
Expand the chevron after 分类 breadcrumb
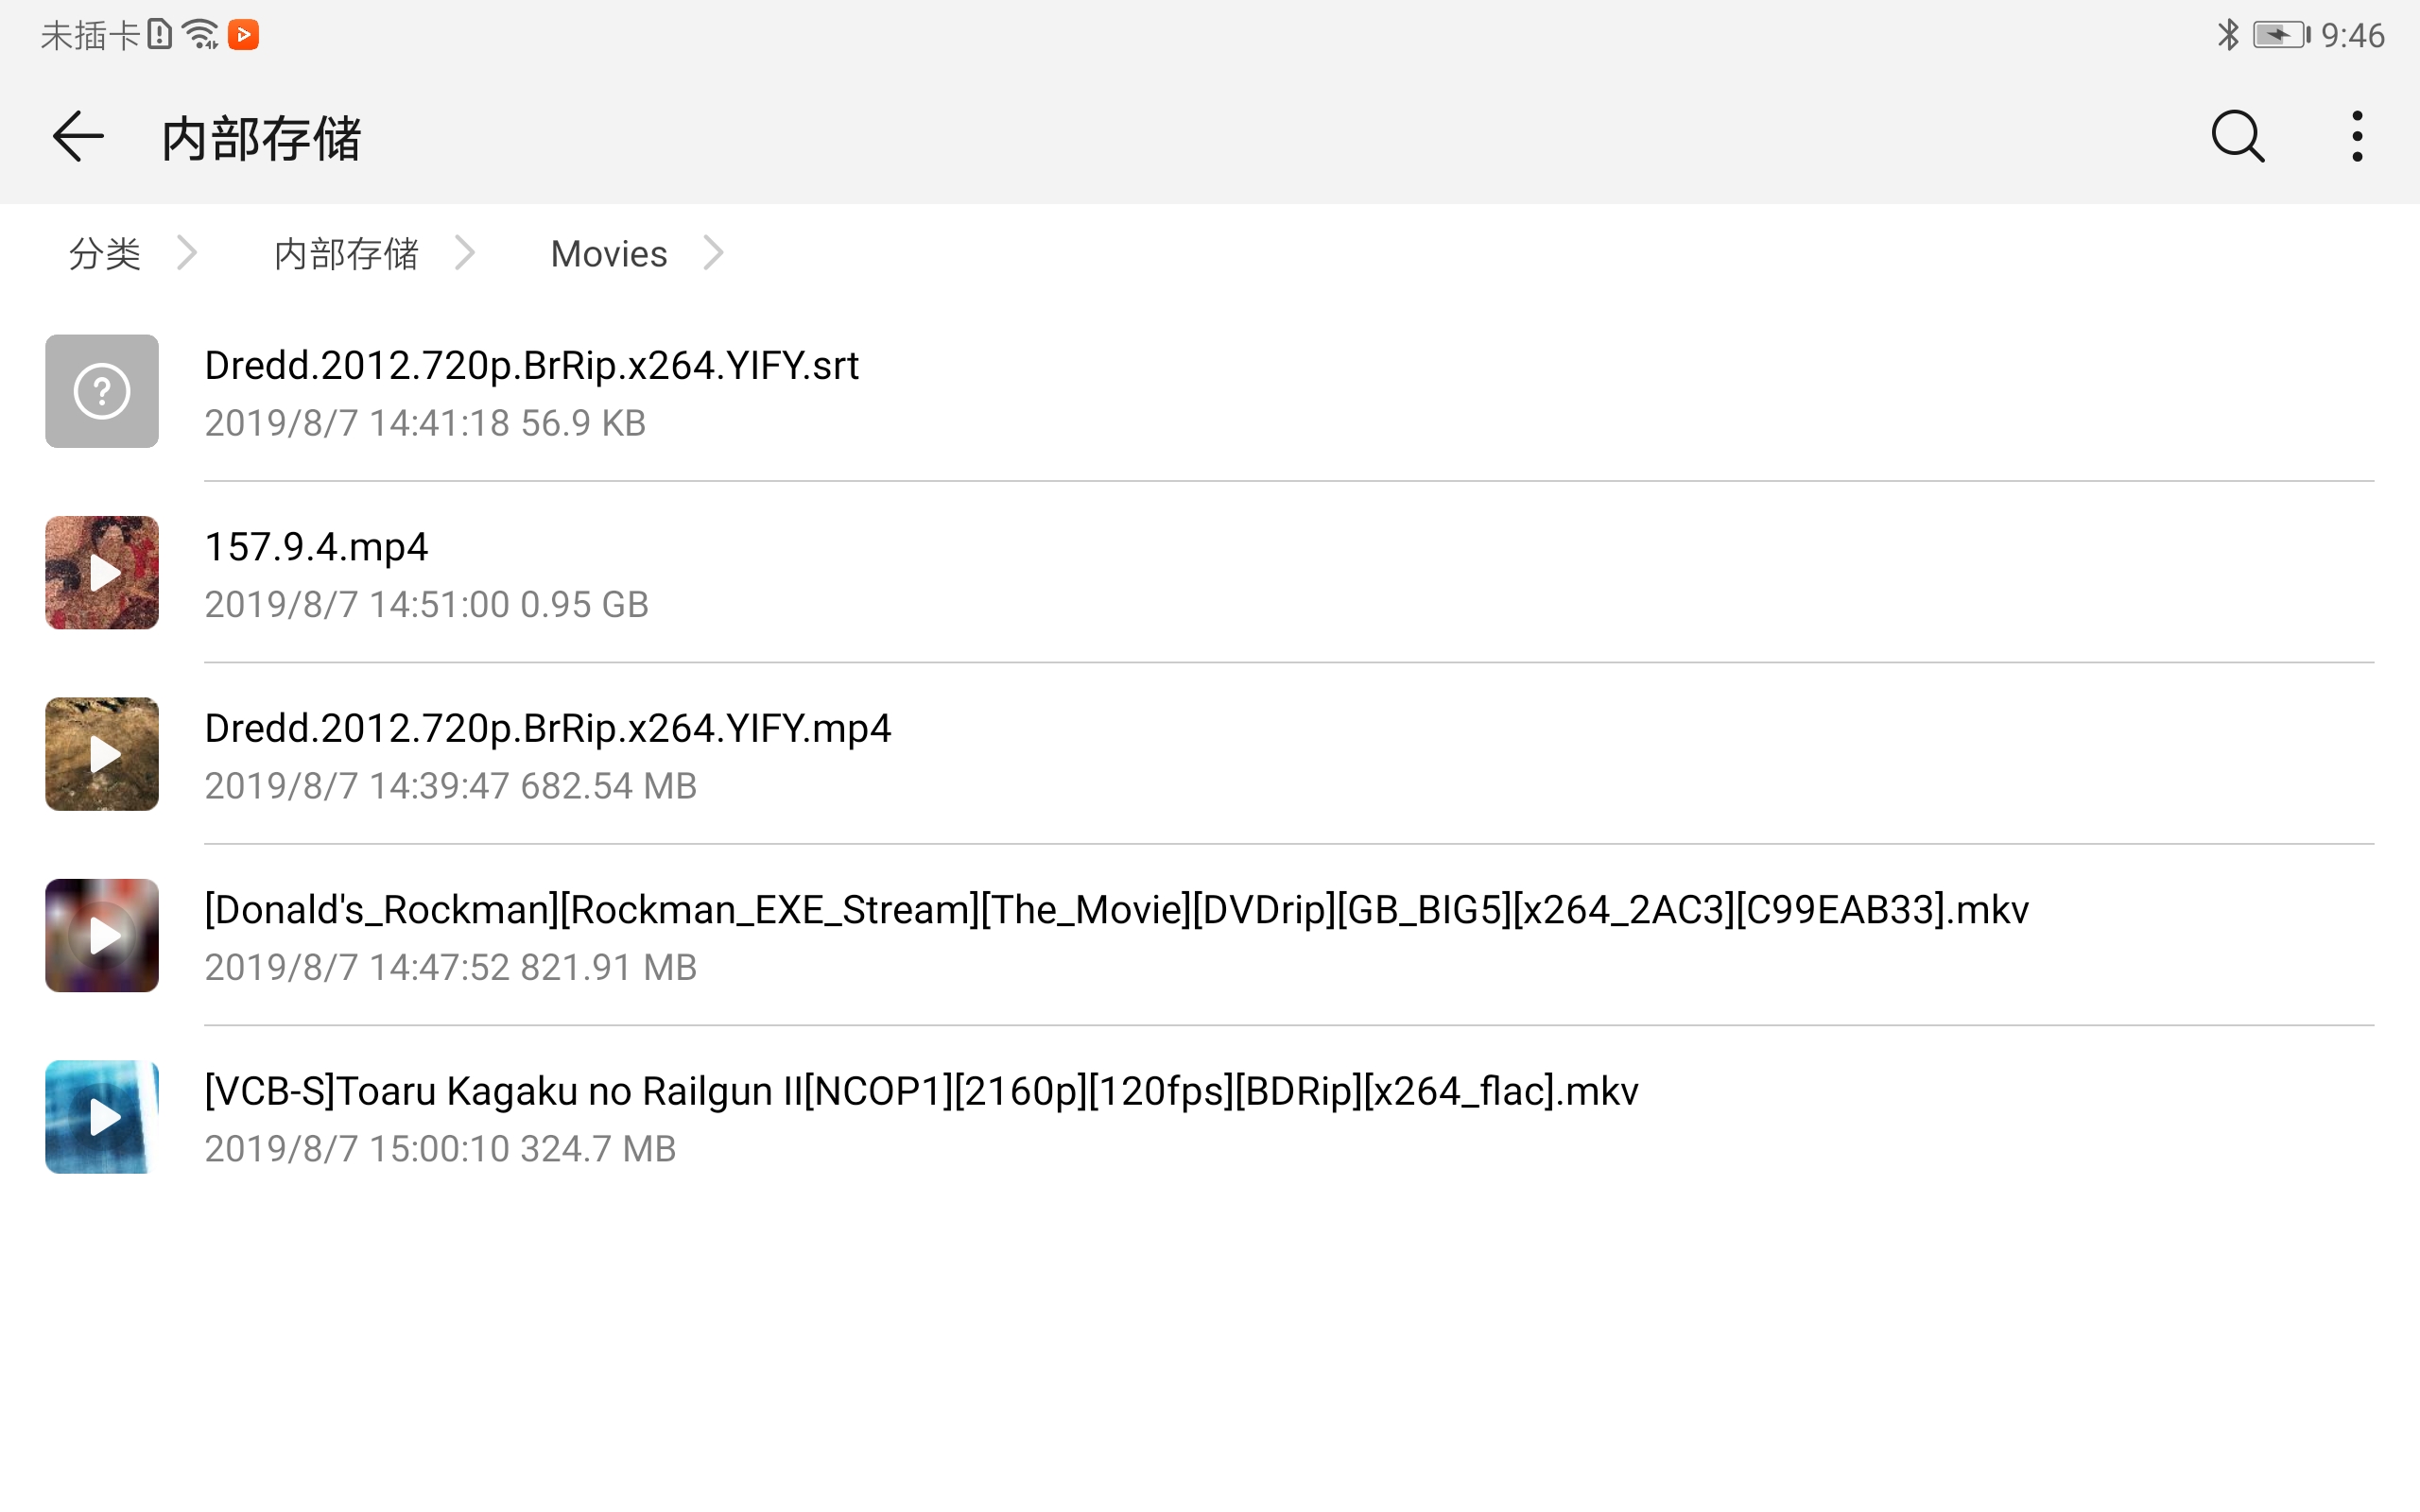click(188, 254)
